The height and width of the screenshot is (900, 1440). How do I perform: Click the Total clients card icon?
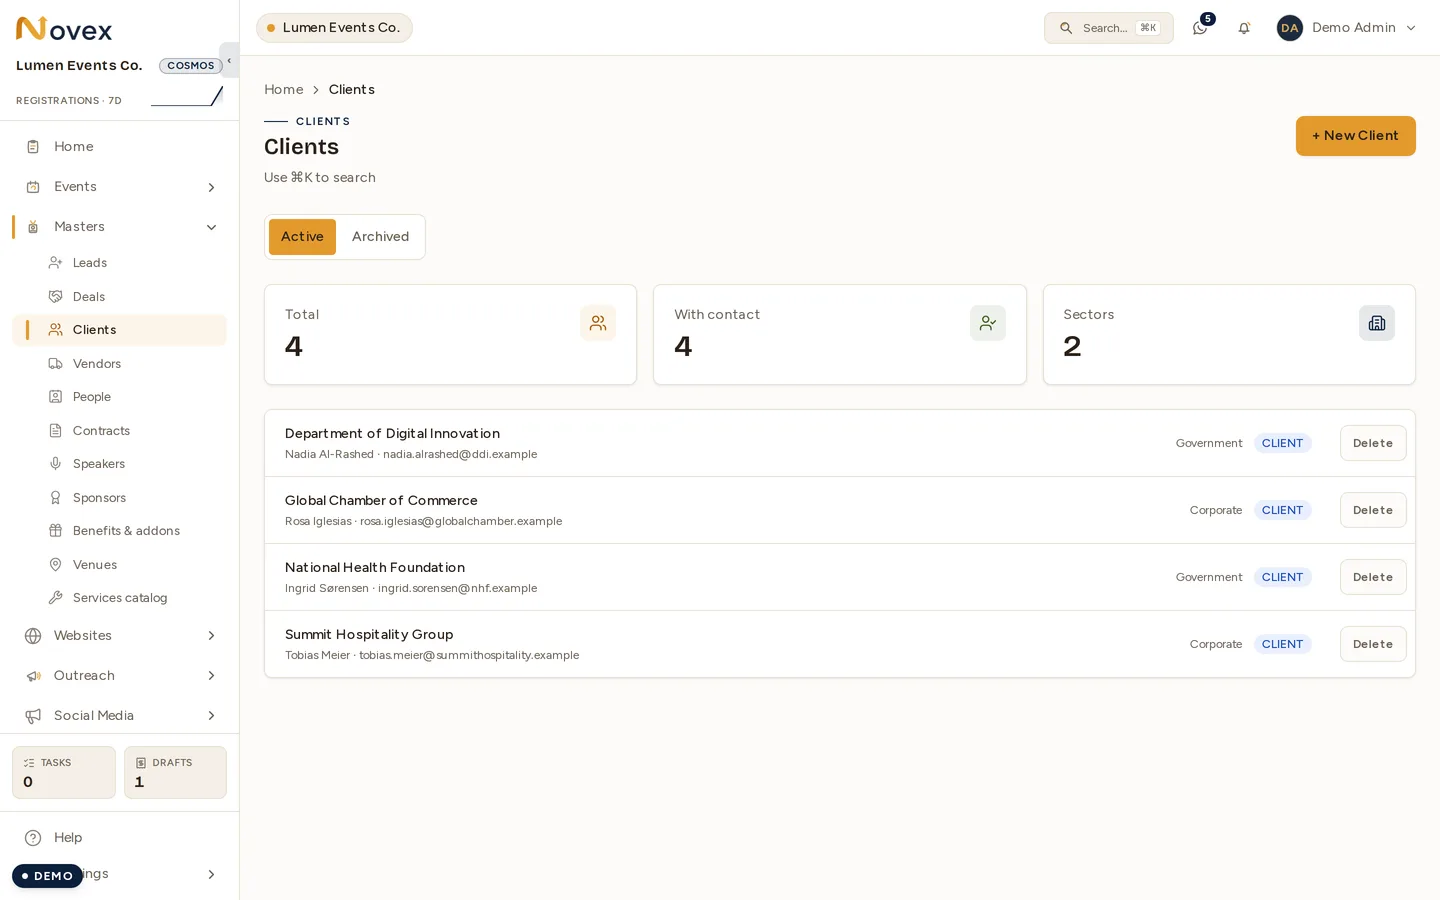tap(598, 323)
